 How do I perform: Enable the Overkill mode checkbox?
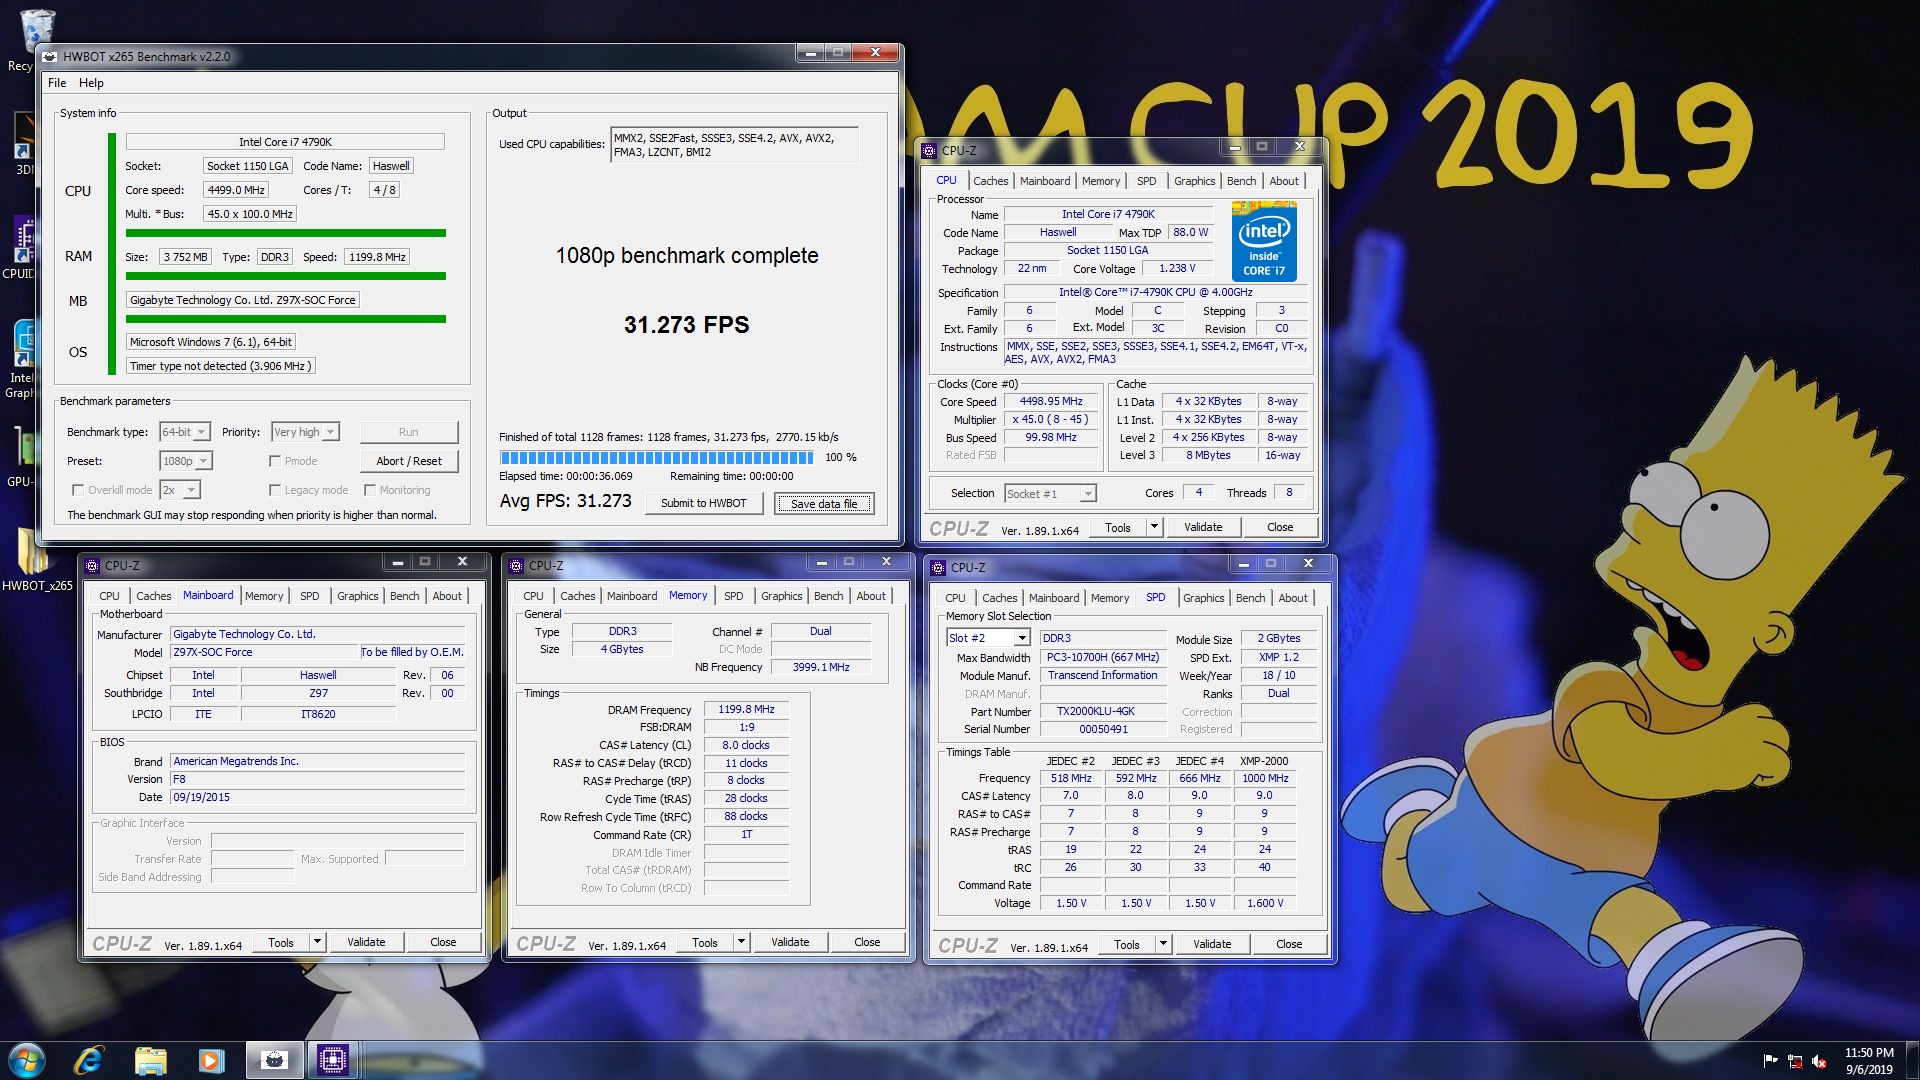(x=77, y=490)
